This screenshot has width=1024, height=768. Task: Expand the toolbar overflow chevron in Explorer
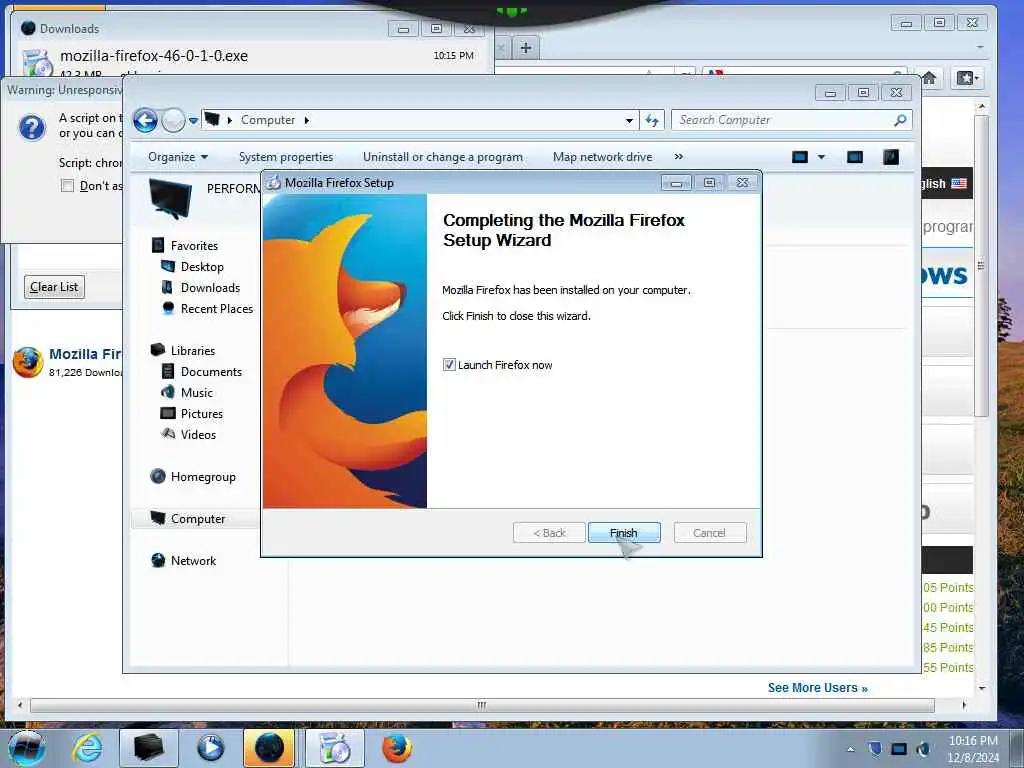point(679,157)
